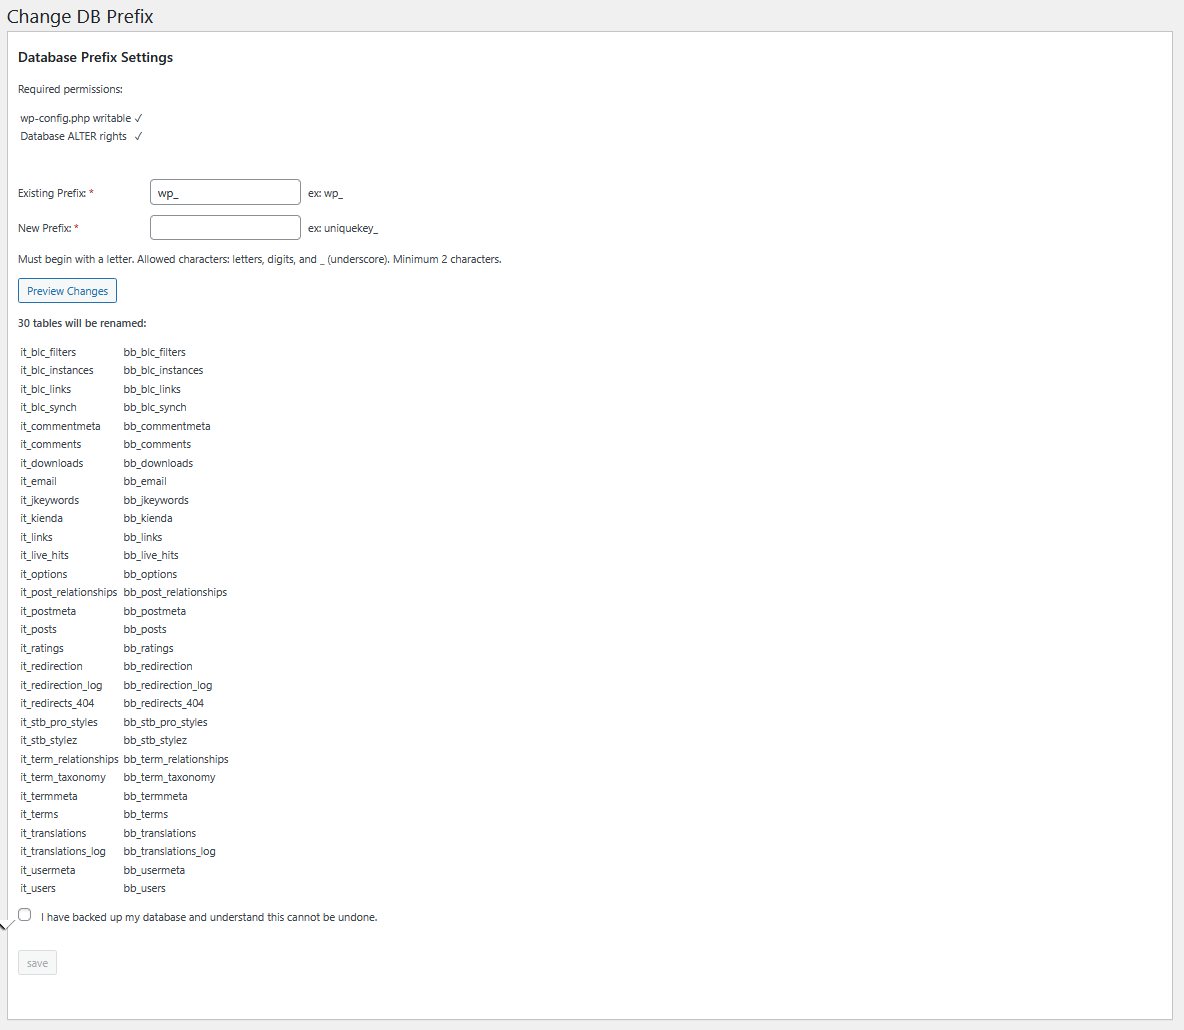Click the it_redirection table name

(x=51, y=666)
